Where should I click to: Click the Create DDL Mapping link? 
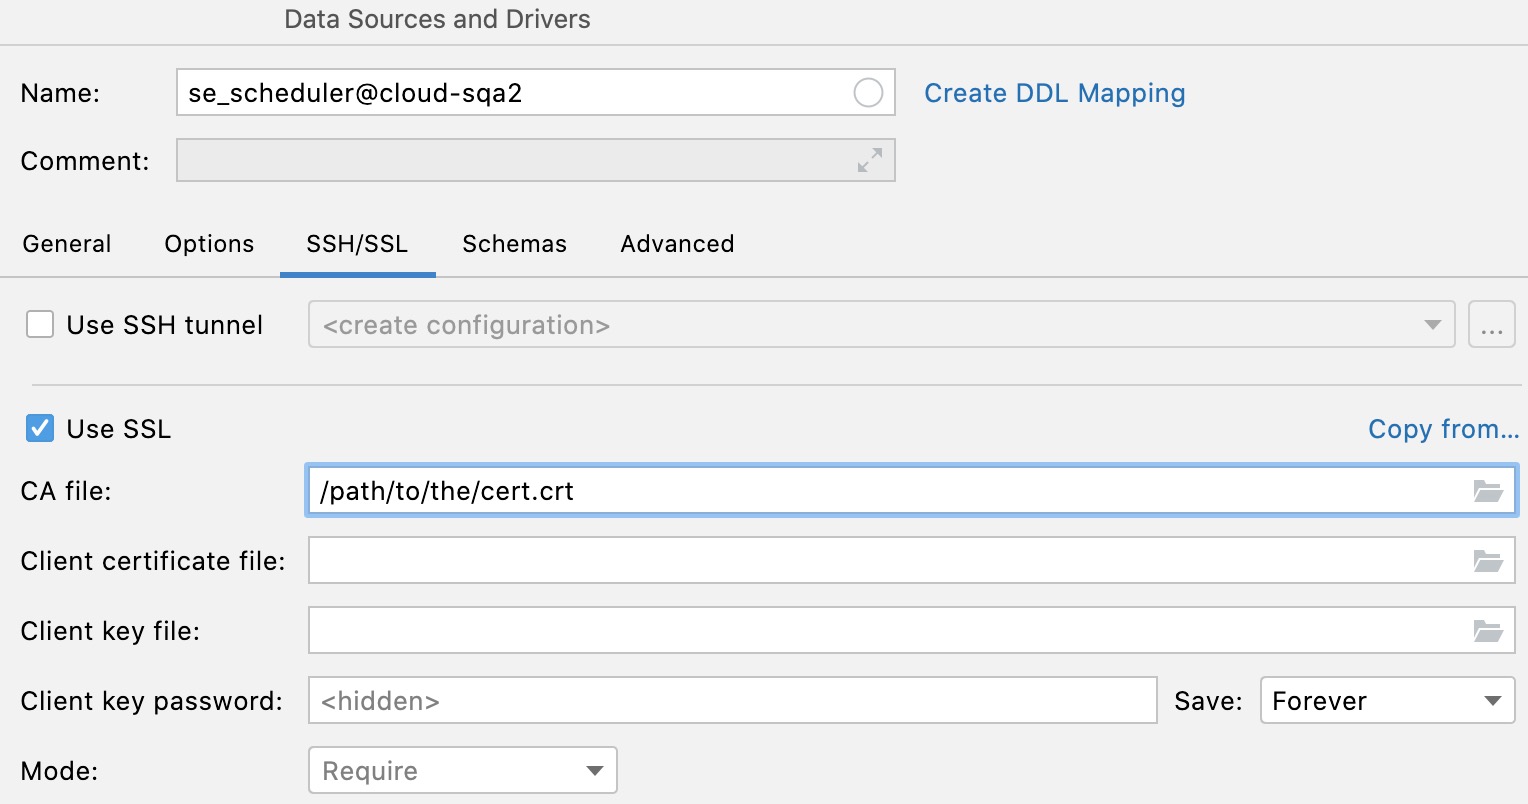click(x=1054, y=93)
